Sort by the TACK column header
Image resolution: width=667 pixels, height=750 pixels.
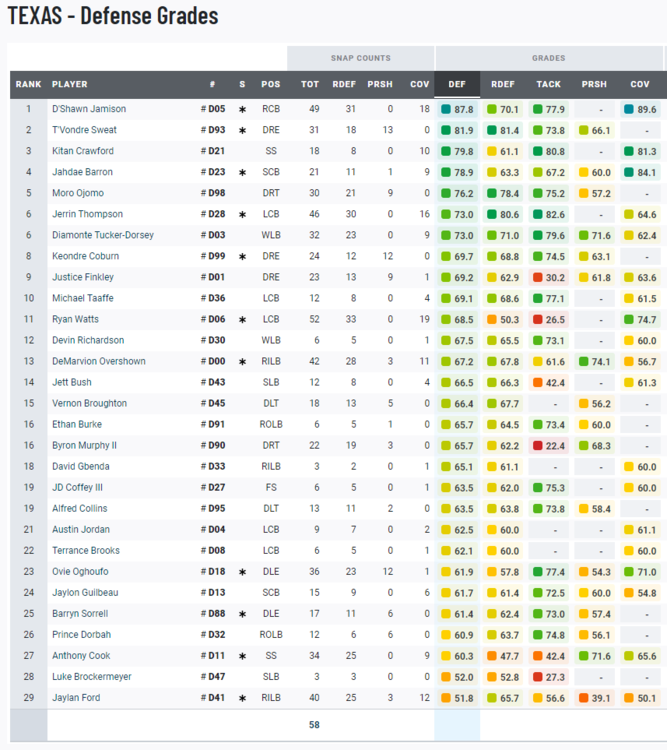[x=548, y=85]
